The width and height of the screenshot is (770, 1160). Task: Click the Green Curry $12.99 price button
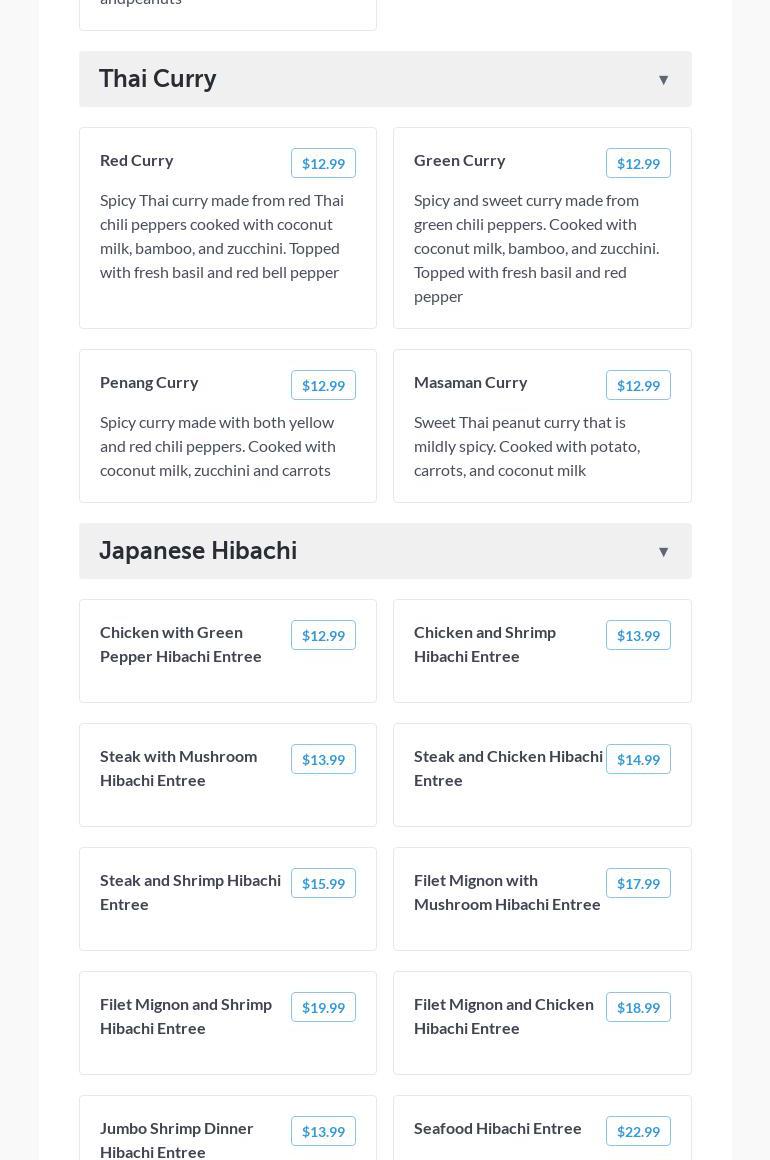638,164
